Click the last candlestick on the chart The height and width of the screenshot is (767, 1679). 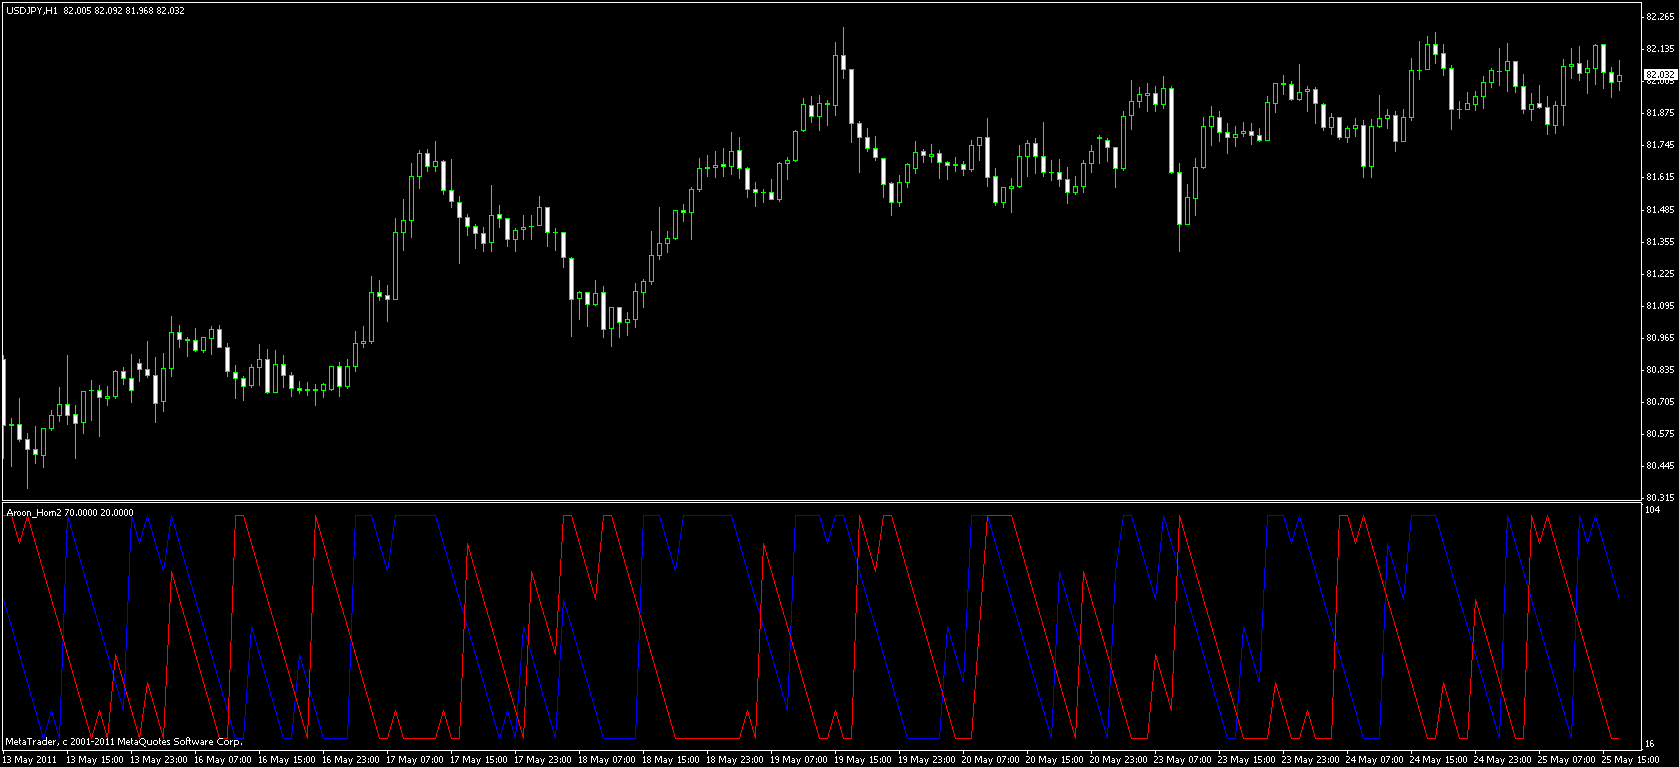[1619, 78]
